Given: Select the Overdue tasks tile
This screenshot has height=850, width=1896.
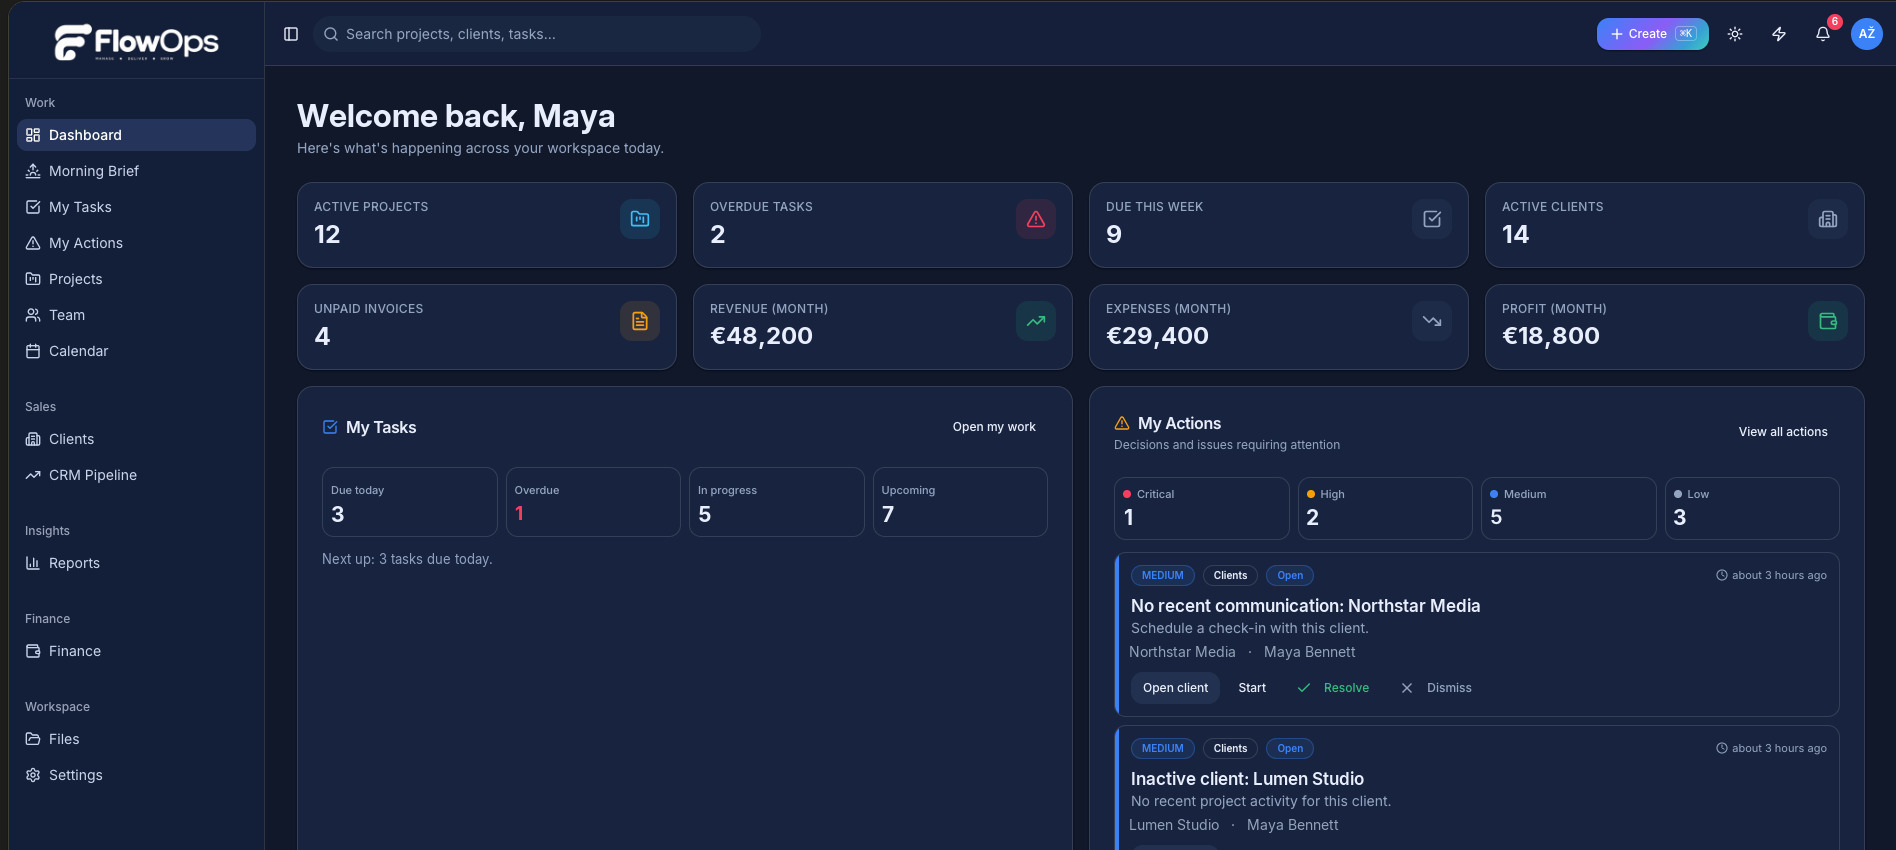Looking at the screenshot, I should point(593,502).
